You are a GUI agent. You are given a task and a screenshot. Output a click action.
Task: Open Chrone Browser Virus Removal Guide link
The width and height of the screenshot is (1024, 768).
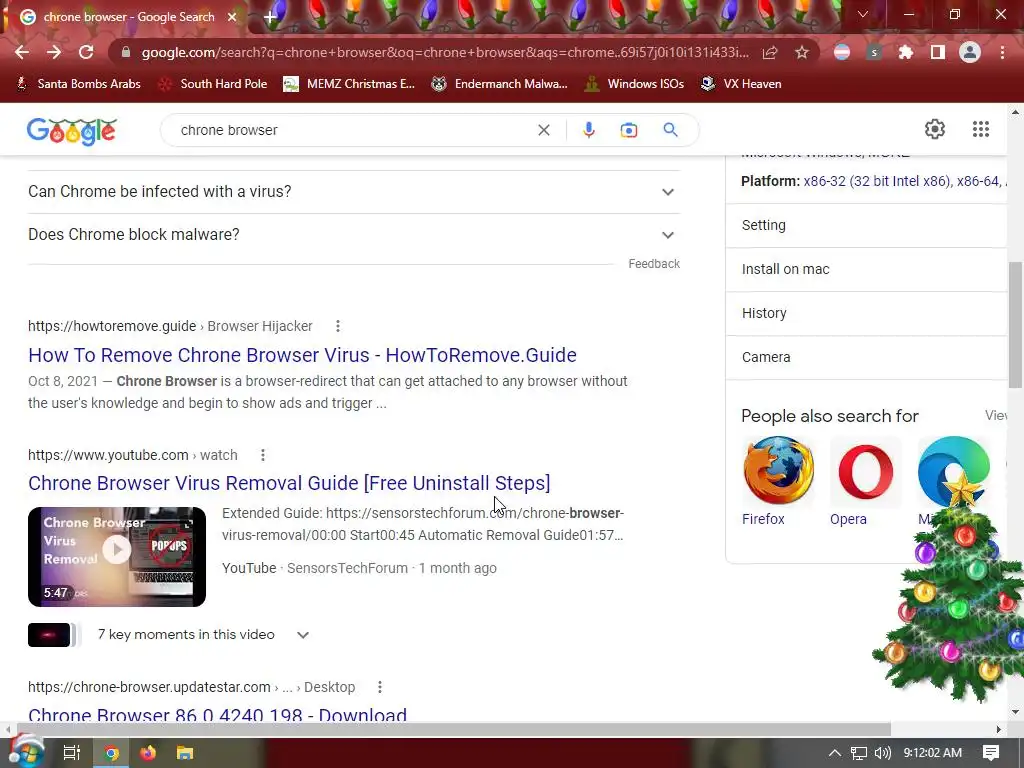(x=289, y=483)
